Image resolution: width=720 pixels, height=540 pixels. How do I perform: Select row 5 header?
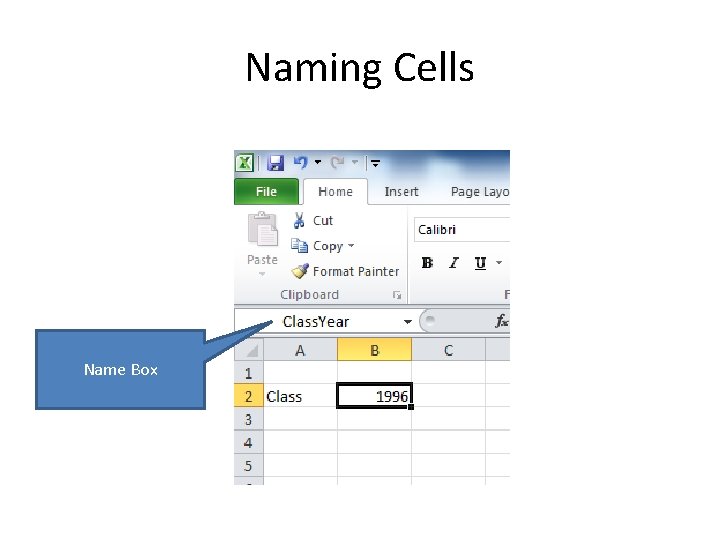tap(249, 466)
